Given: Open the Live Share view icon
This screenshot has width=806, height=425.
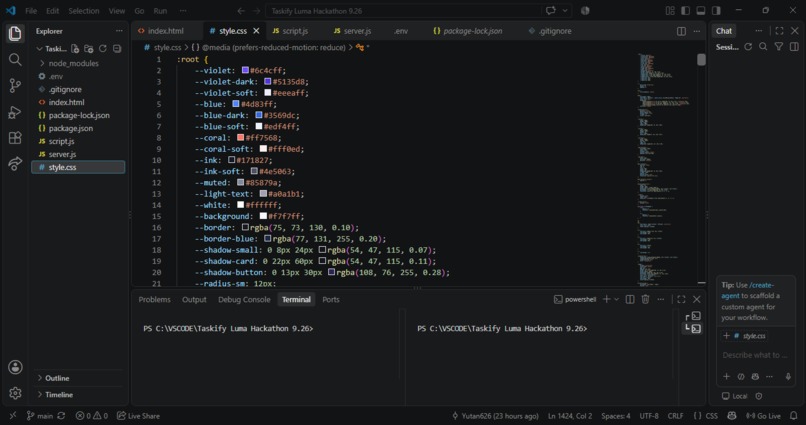Looking at the screenshot, I should (x=15, y=164).
